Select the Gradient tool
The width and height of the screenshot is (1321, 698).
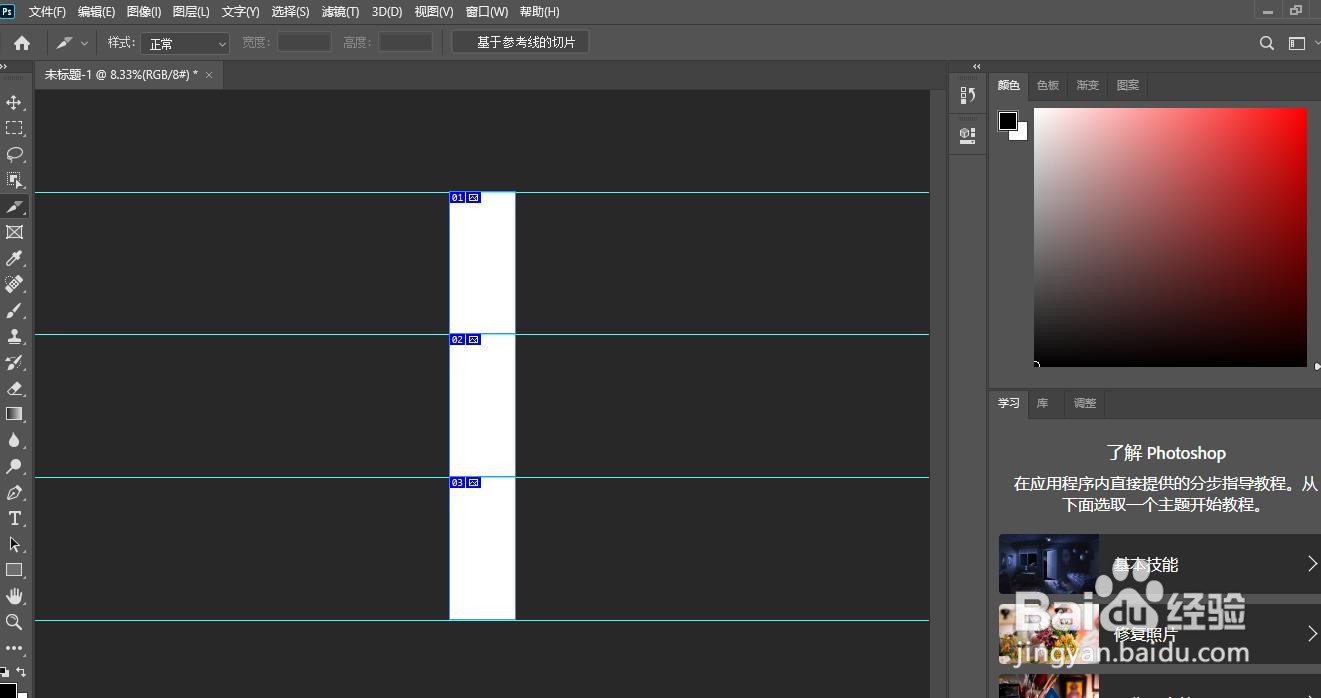click(x=14, y=414)
